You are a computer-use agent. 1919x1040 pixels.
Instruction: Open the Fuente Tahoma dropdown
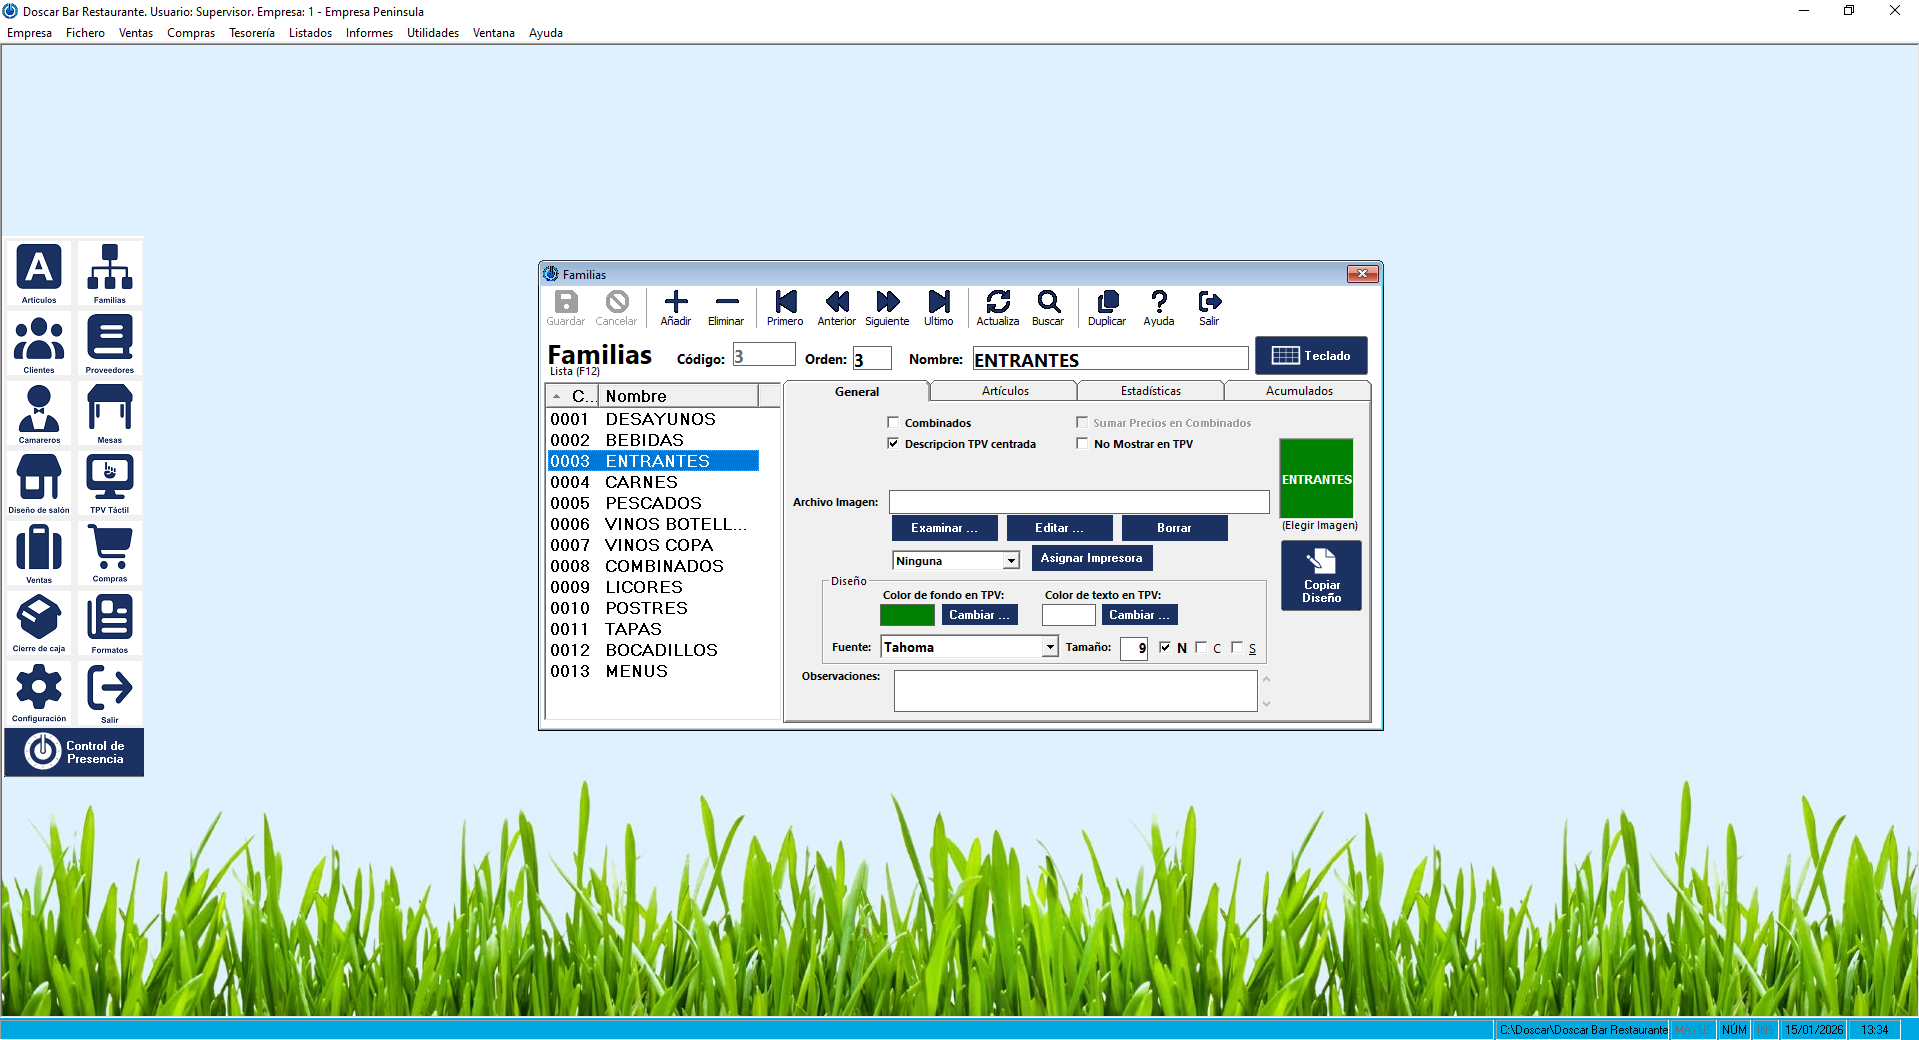point(1049,647)
